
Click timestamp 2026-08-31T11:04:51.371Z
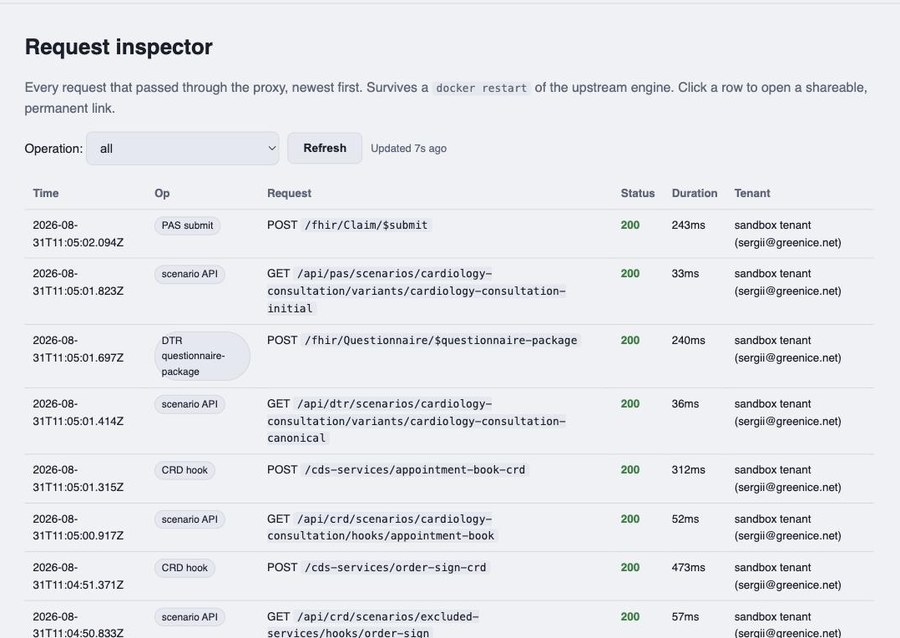[78, 576]
